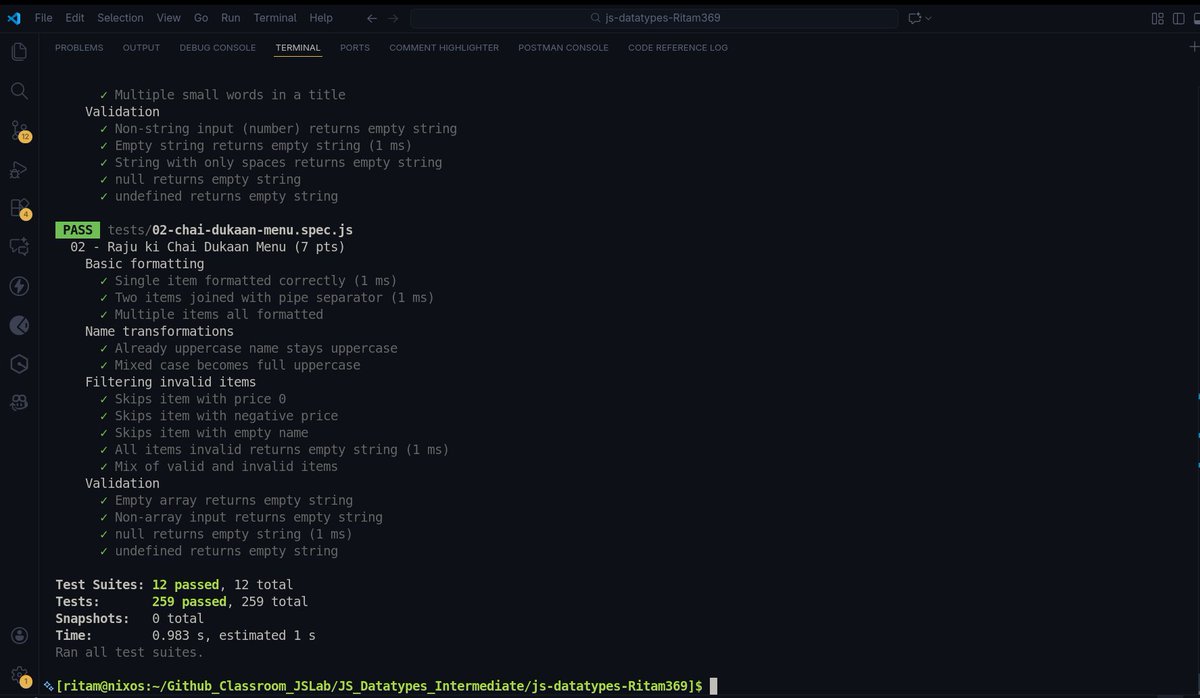The height and width of the screenshot is (698, 1200).
Task: Open the File menu
Action: (x=43, y=18)
